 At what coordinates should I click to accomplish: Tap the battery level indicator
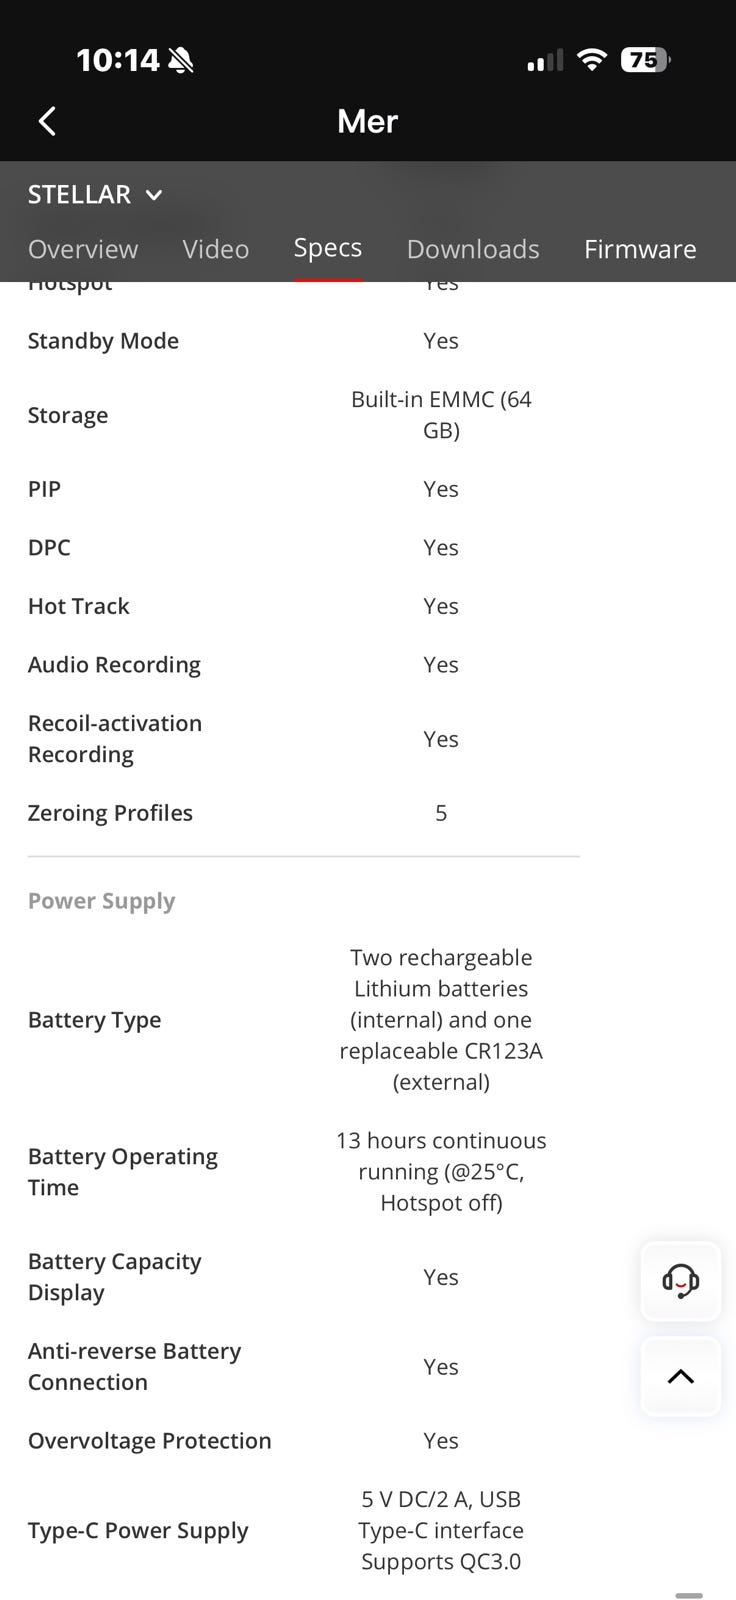coord(645,60)
